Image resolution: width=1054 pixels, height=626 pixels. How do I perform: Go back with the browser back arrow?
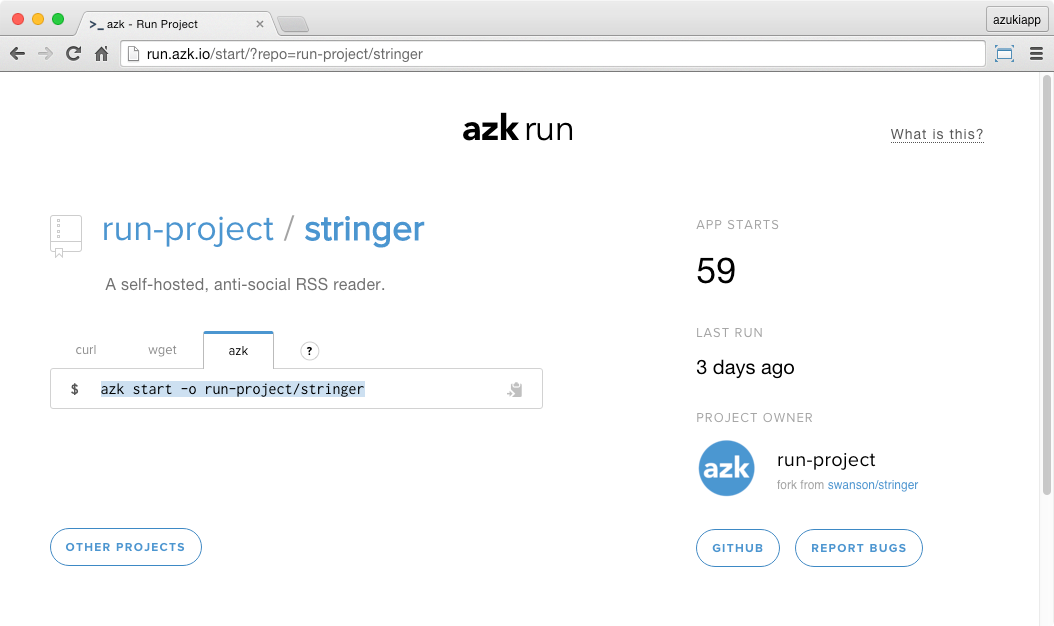point(17,54)
